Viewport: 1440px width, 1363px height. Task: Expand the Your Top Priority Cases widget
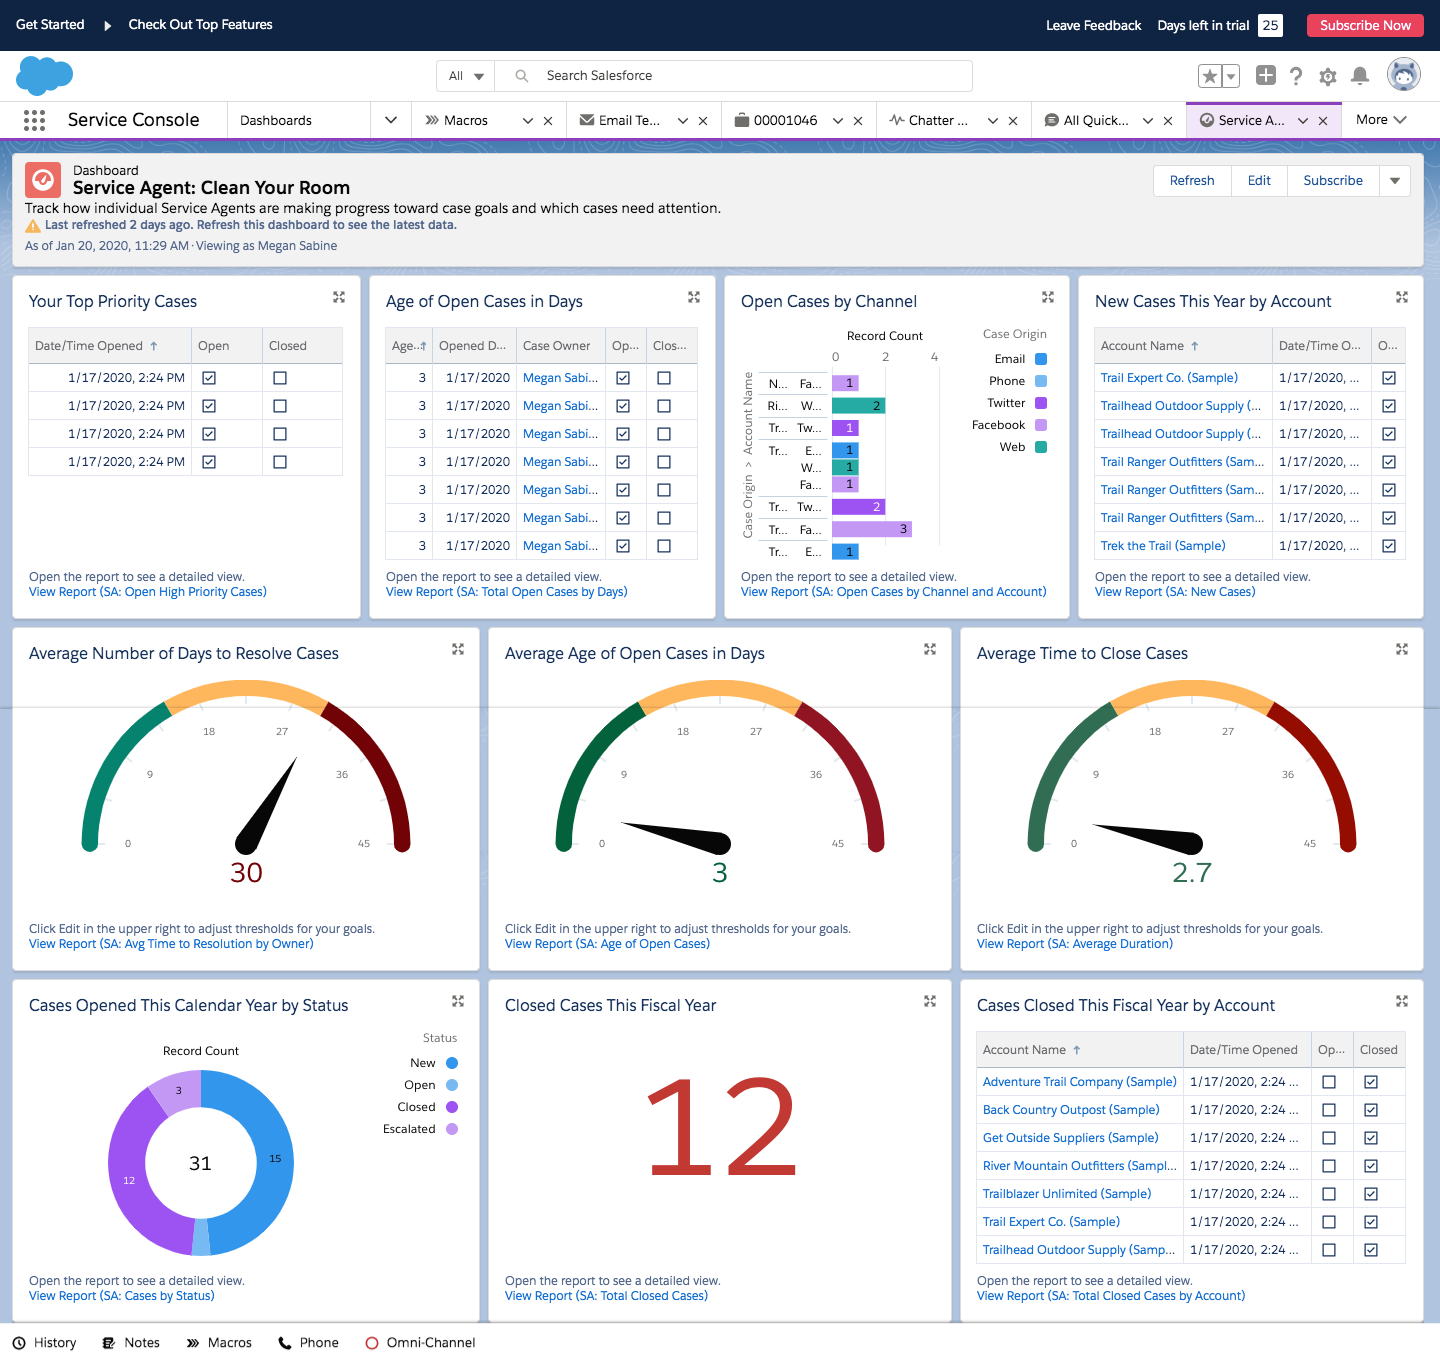[x=339, y=297]
